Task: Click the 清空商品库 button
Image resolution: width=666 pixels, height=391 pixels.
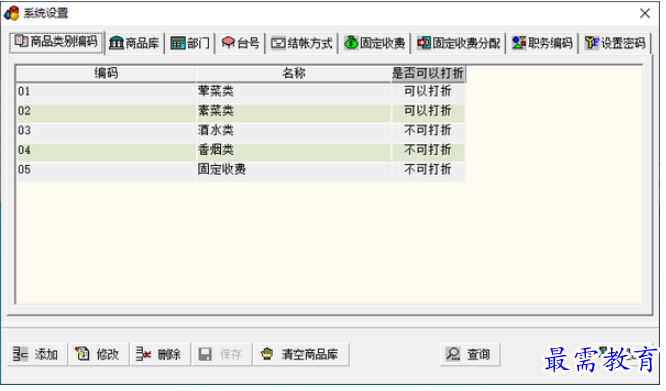Action: click(x=301, y=354)
